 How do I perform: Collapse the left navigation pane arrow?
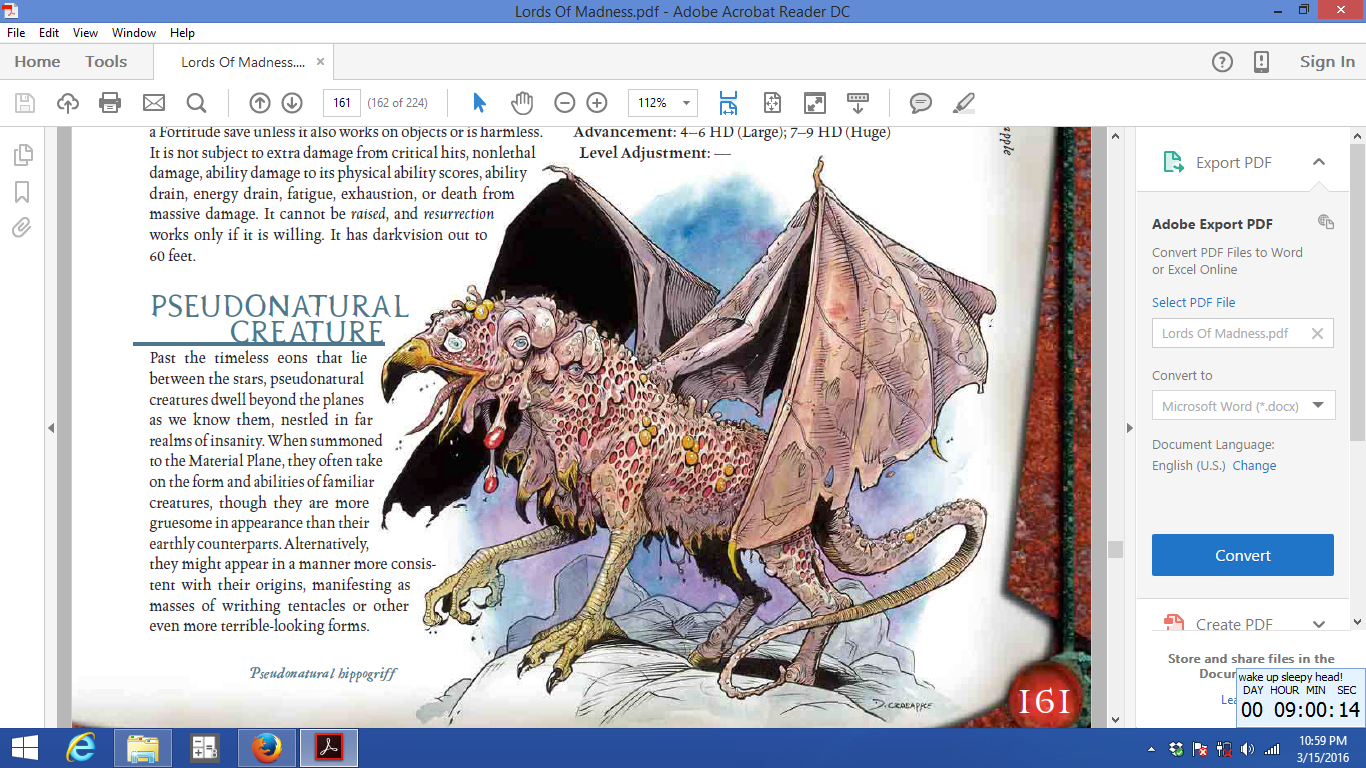pos(51,427)
